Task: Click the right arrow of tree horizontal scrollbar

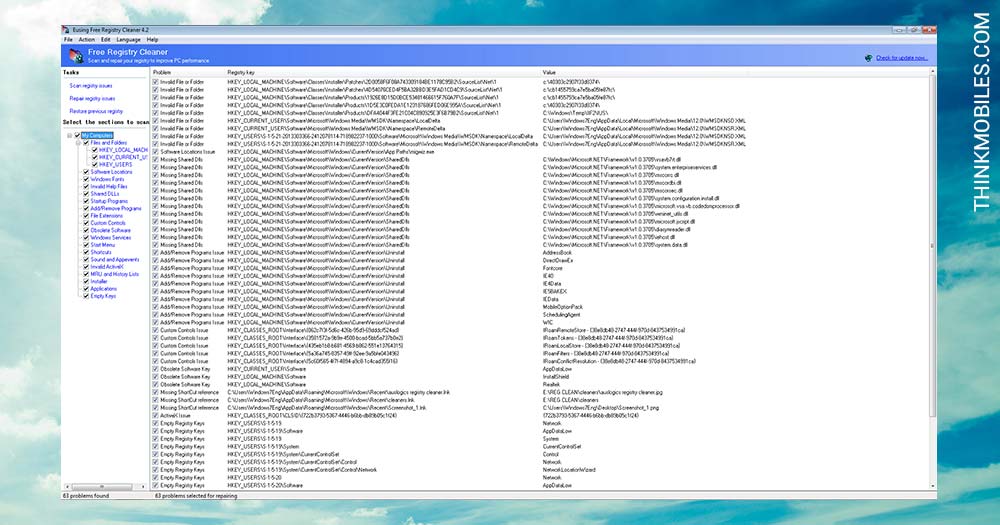Action: [143, 487]
